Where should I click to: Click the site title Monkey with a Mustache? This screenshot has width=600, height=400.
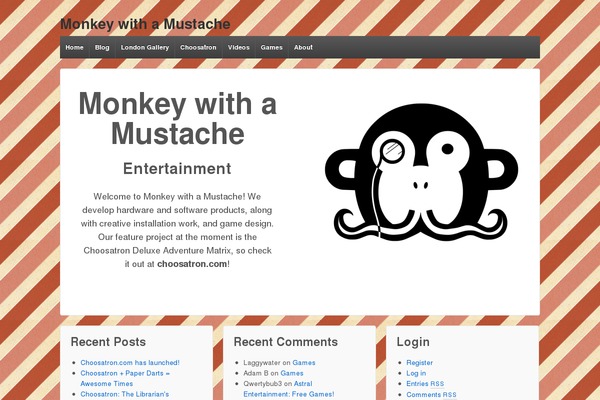coord(145,24)
